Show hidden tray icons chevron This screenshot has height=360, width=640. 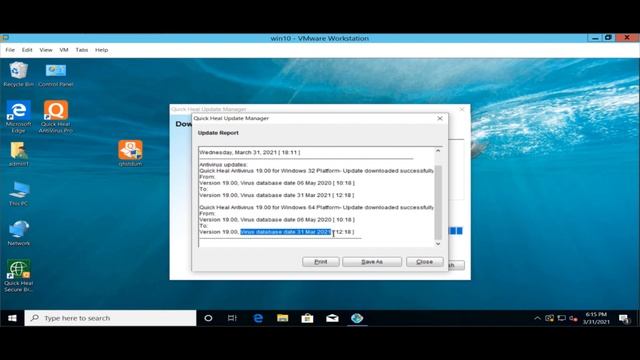click(537, 318)
